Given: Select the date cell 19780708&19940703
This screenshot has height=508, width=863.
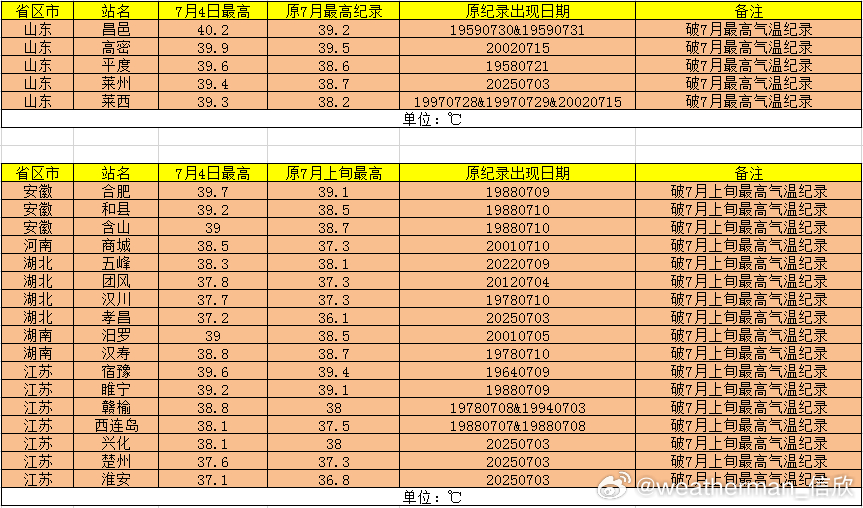Looking at the screenshot, I should coord(517,407).
